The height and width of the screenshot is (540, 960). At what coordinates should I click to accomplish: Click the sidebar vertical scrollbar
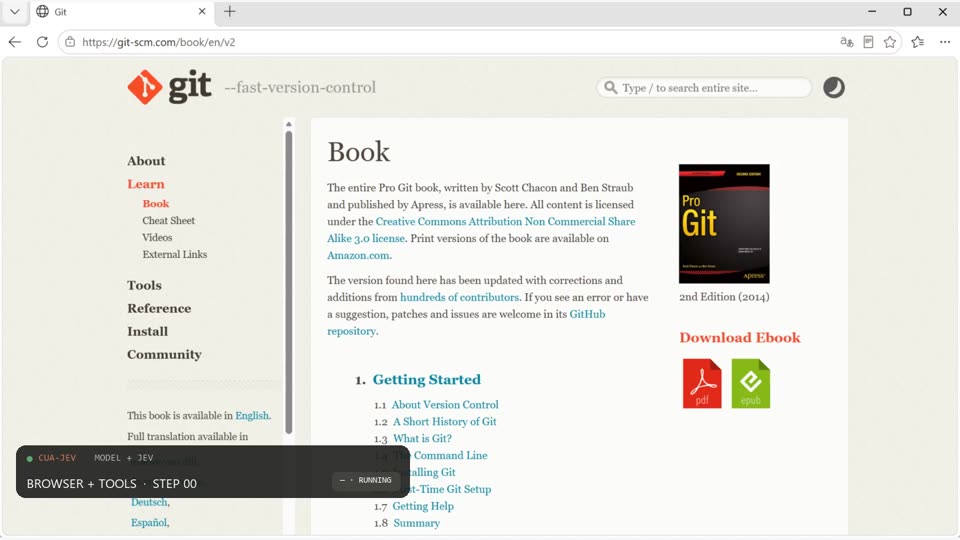tap(288, 282)
